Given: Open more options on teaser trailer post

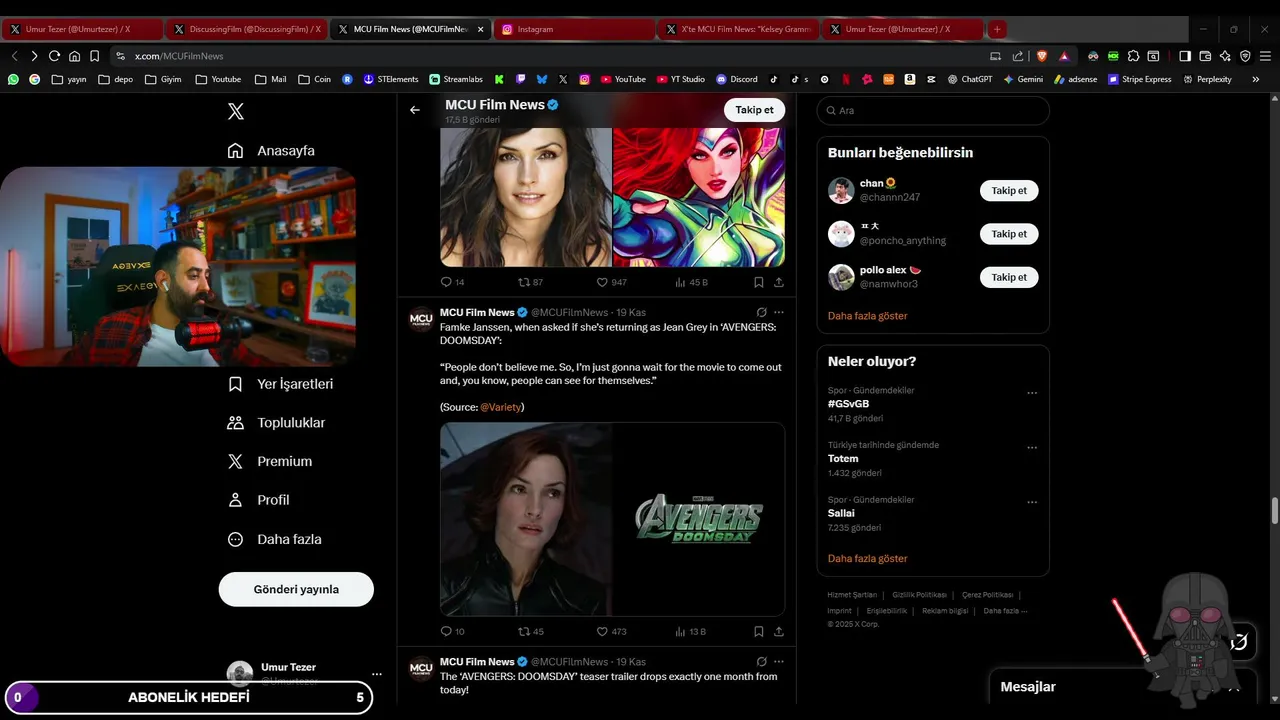Looking at the screenshot, I should click(x=779, y=662).
